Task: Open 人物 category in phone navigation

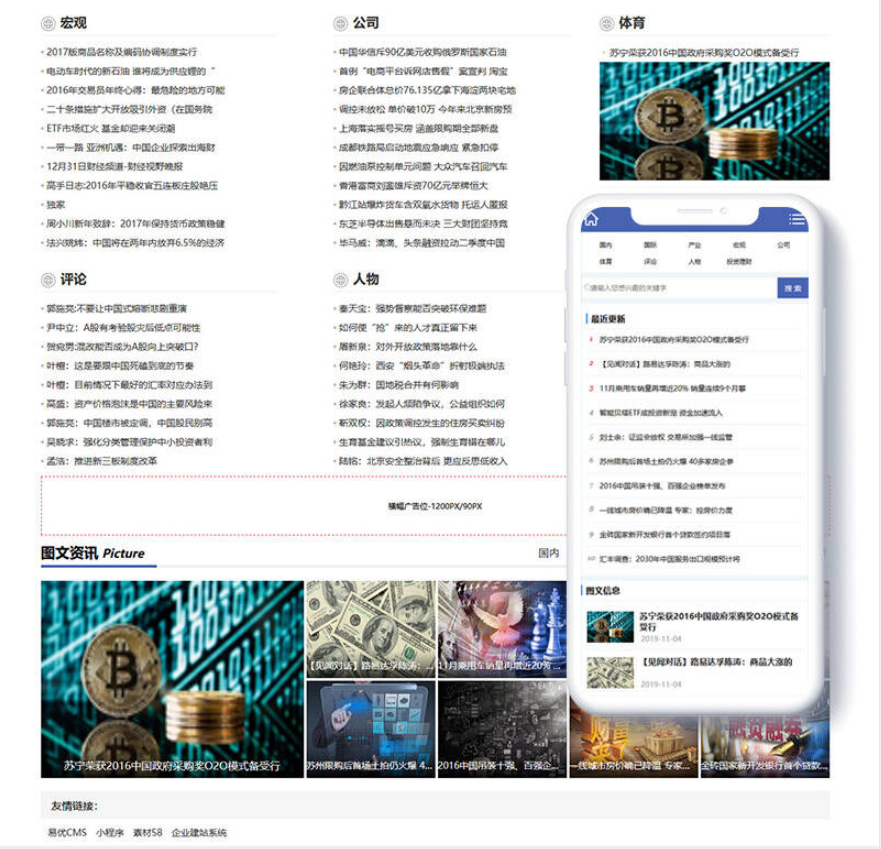Action: [x=694, y=262]
